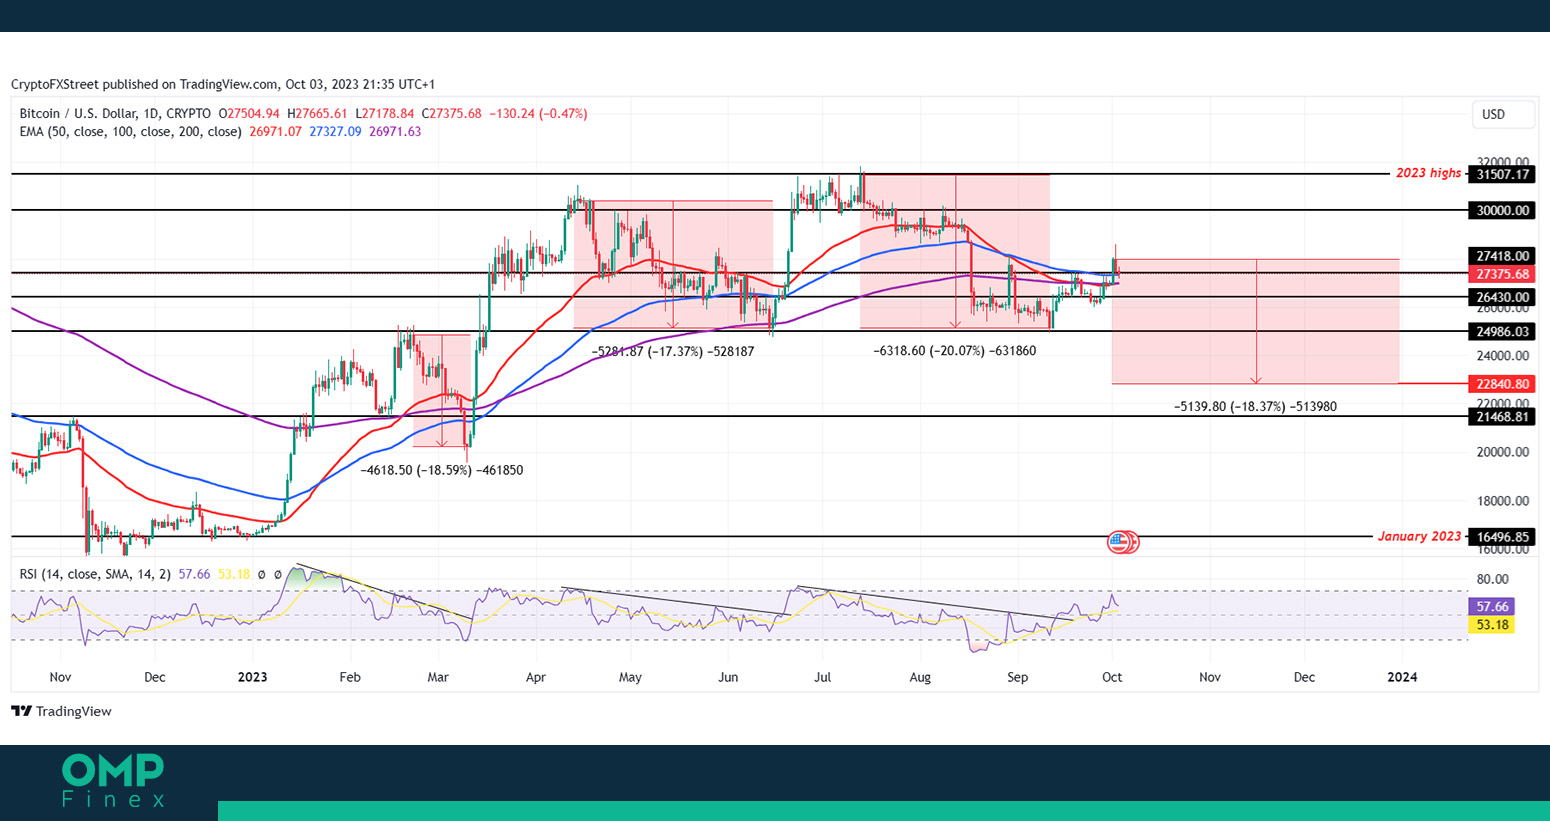Image resolution: width=1550 pixels, height=821 pixels.
Task: Click the low value L27178.84
Action: 385,114
